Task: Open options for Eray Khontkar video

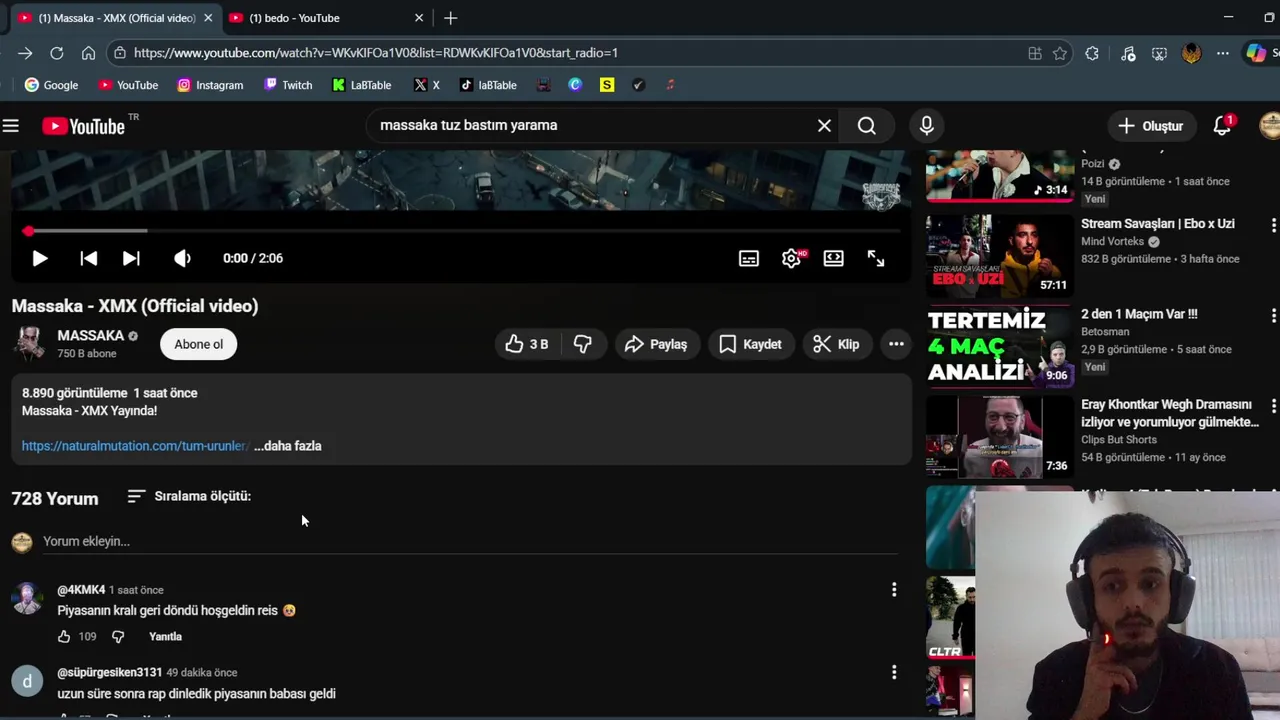Action: point(1273,406)
